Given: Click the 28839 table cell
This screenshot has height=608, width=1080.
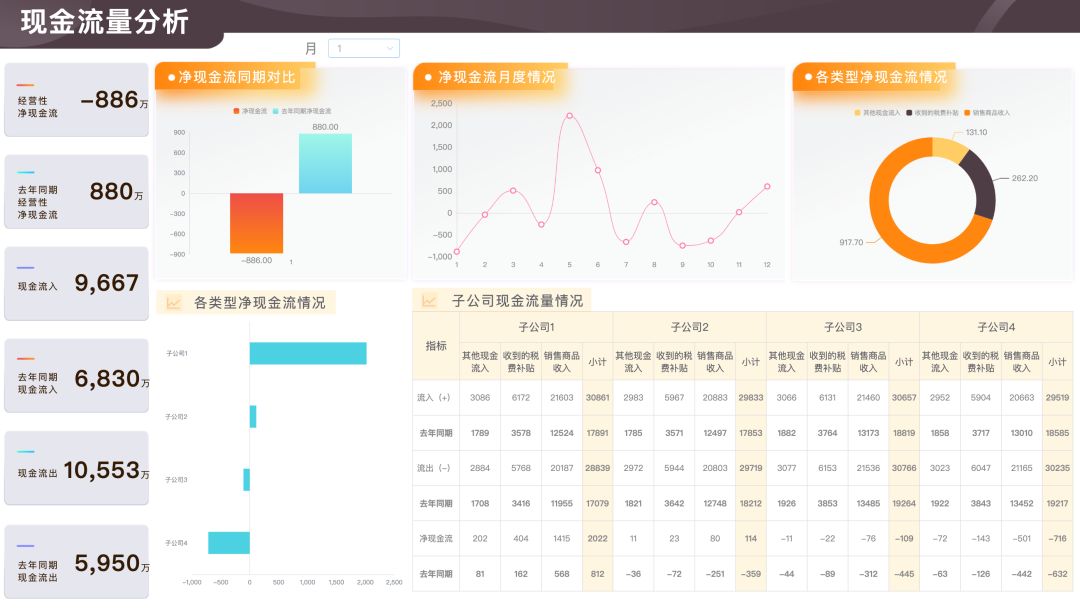Looking at the screenshot, I should [x=598, y=468].
